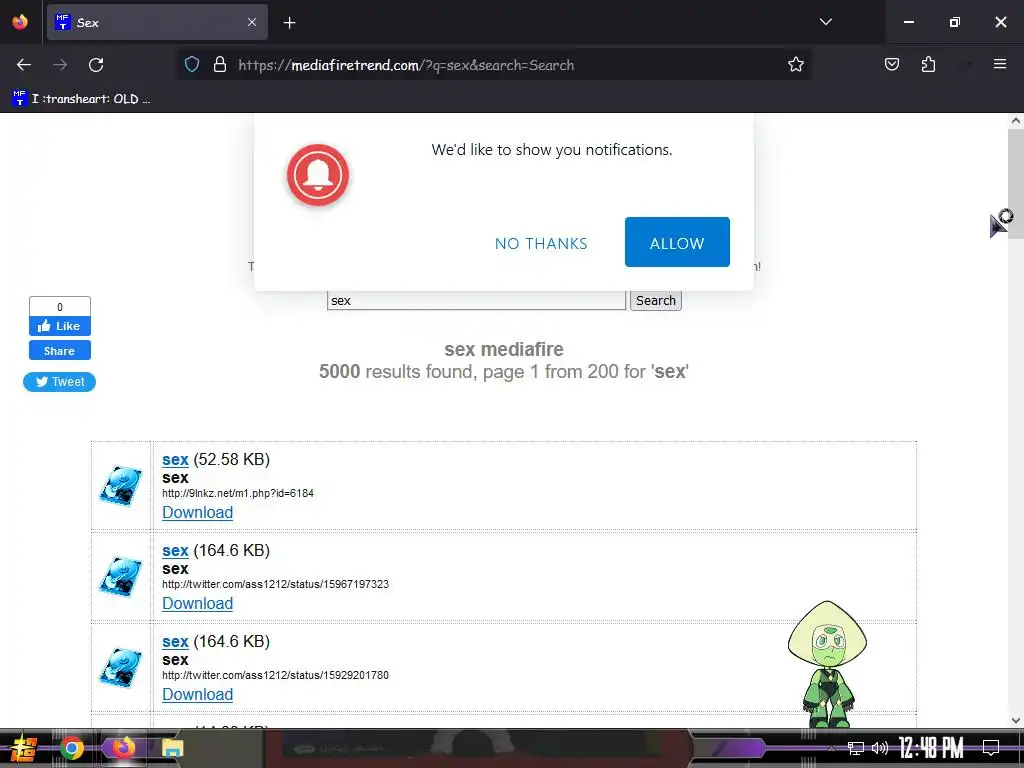
Task: Click the red notification bell icon
Action: pyautogui.click(x=318, y=175)
